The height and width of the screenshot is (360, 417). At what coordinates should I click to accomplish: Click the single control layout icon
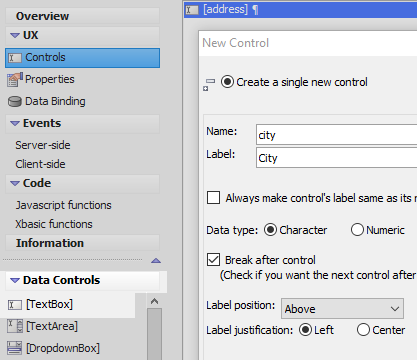click(x=209, y=85)
